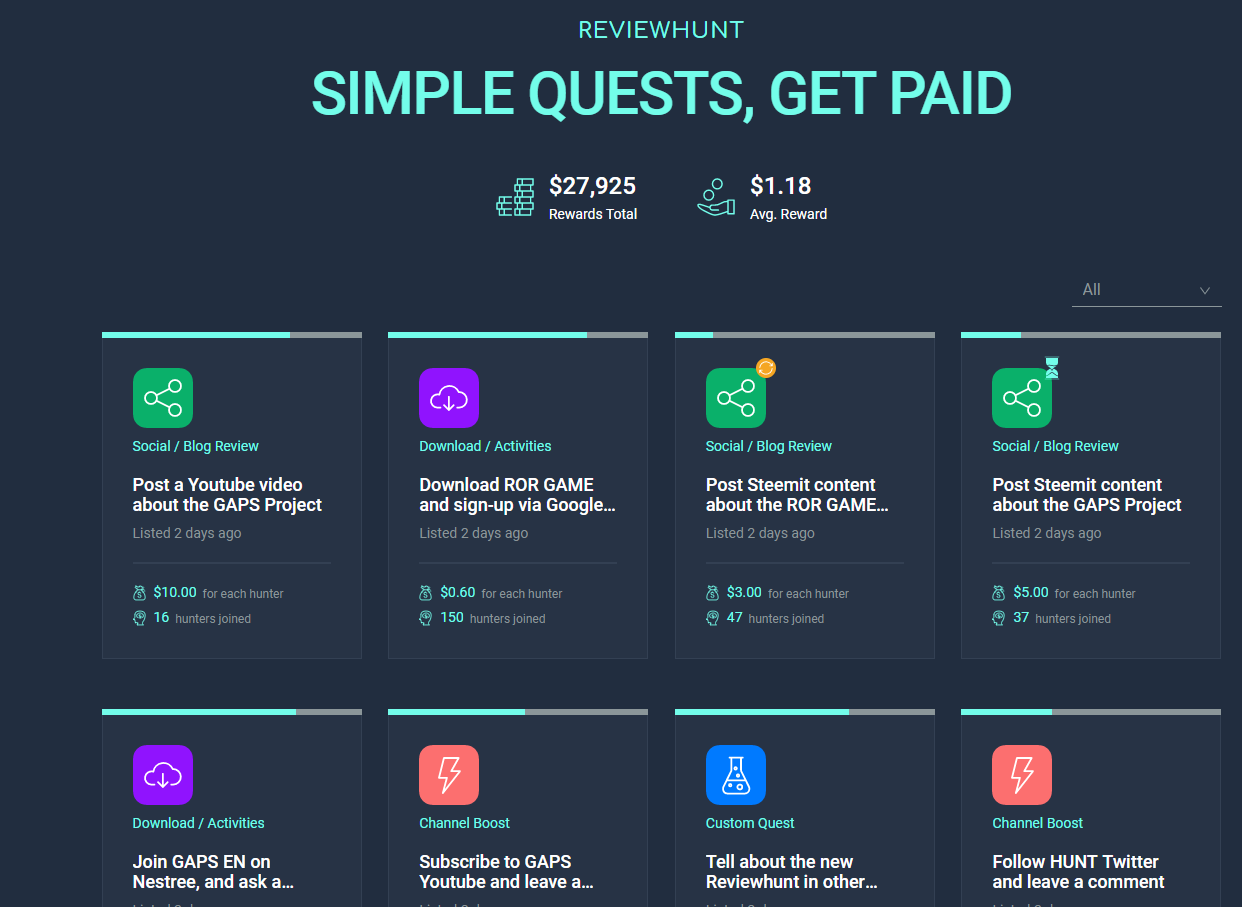Open 'Post a Youtube video about the GAPS Project'

tap(227, 495)
